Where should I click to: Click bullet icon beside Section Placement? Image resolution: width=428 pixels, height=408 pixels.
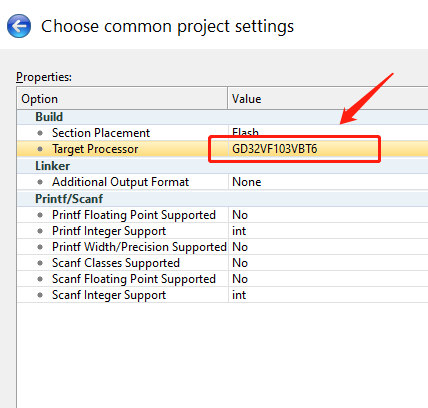(x=40, y=133)
